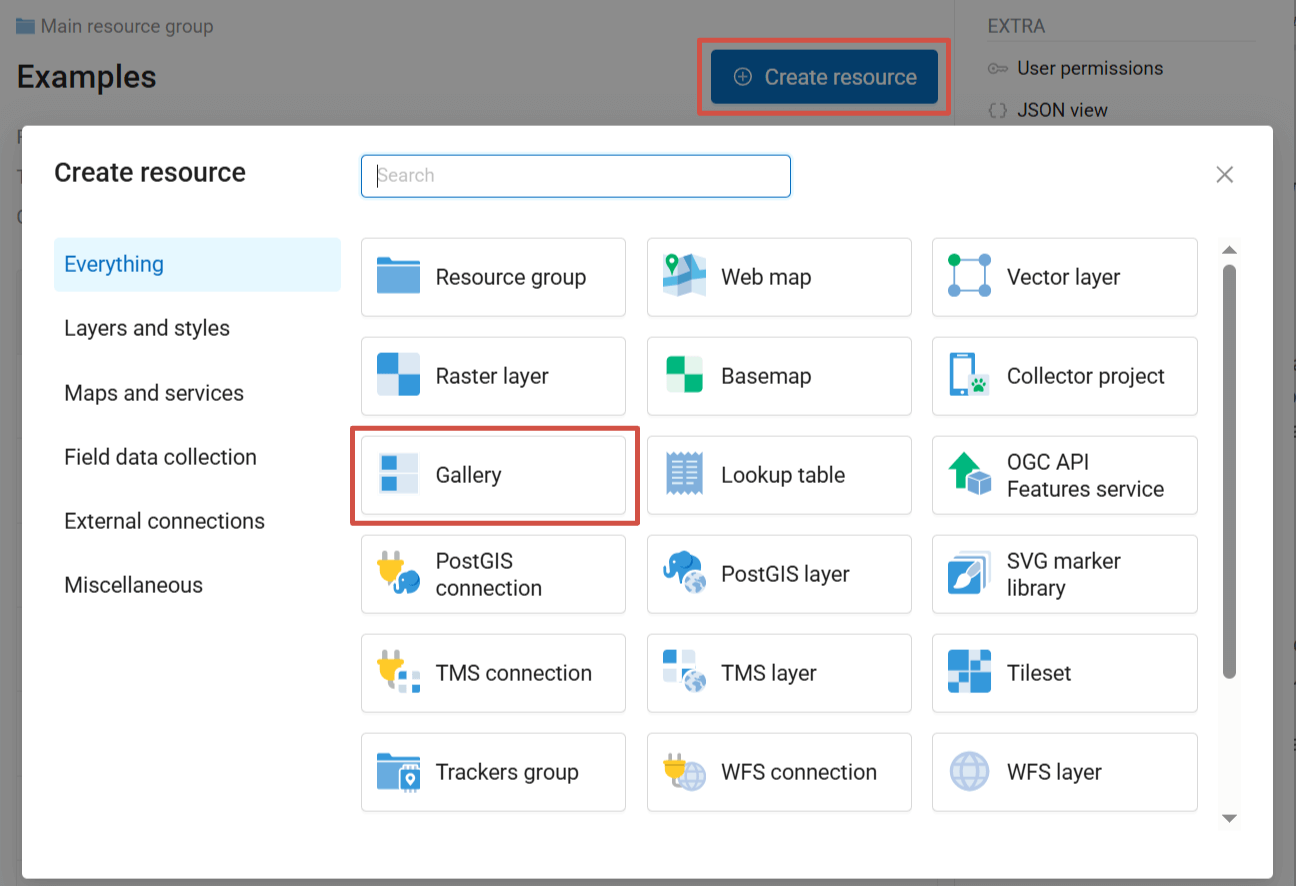Click the SVG marker library icon
This screenshot has width=1296, height=886.
click(969, 574)
